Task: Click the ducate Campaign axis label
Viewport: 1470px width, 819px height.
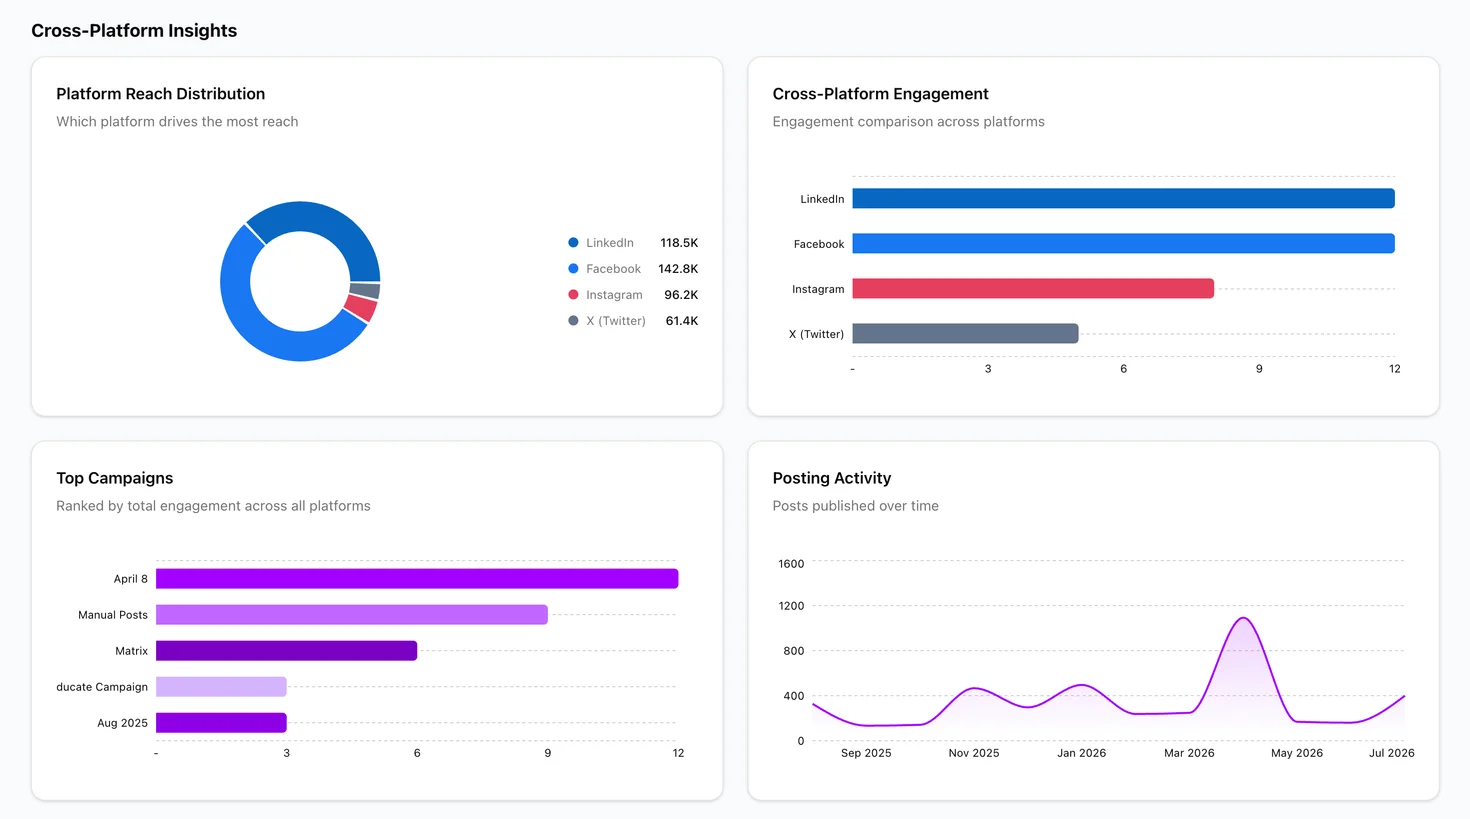Action: (102, 687)
